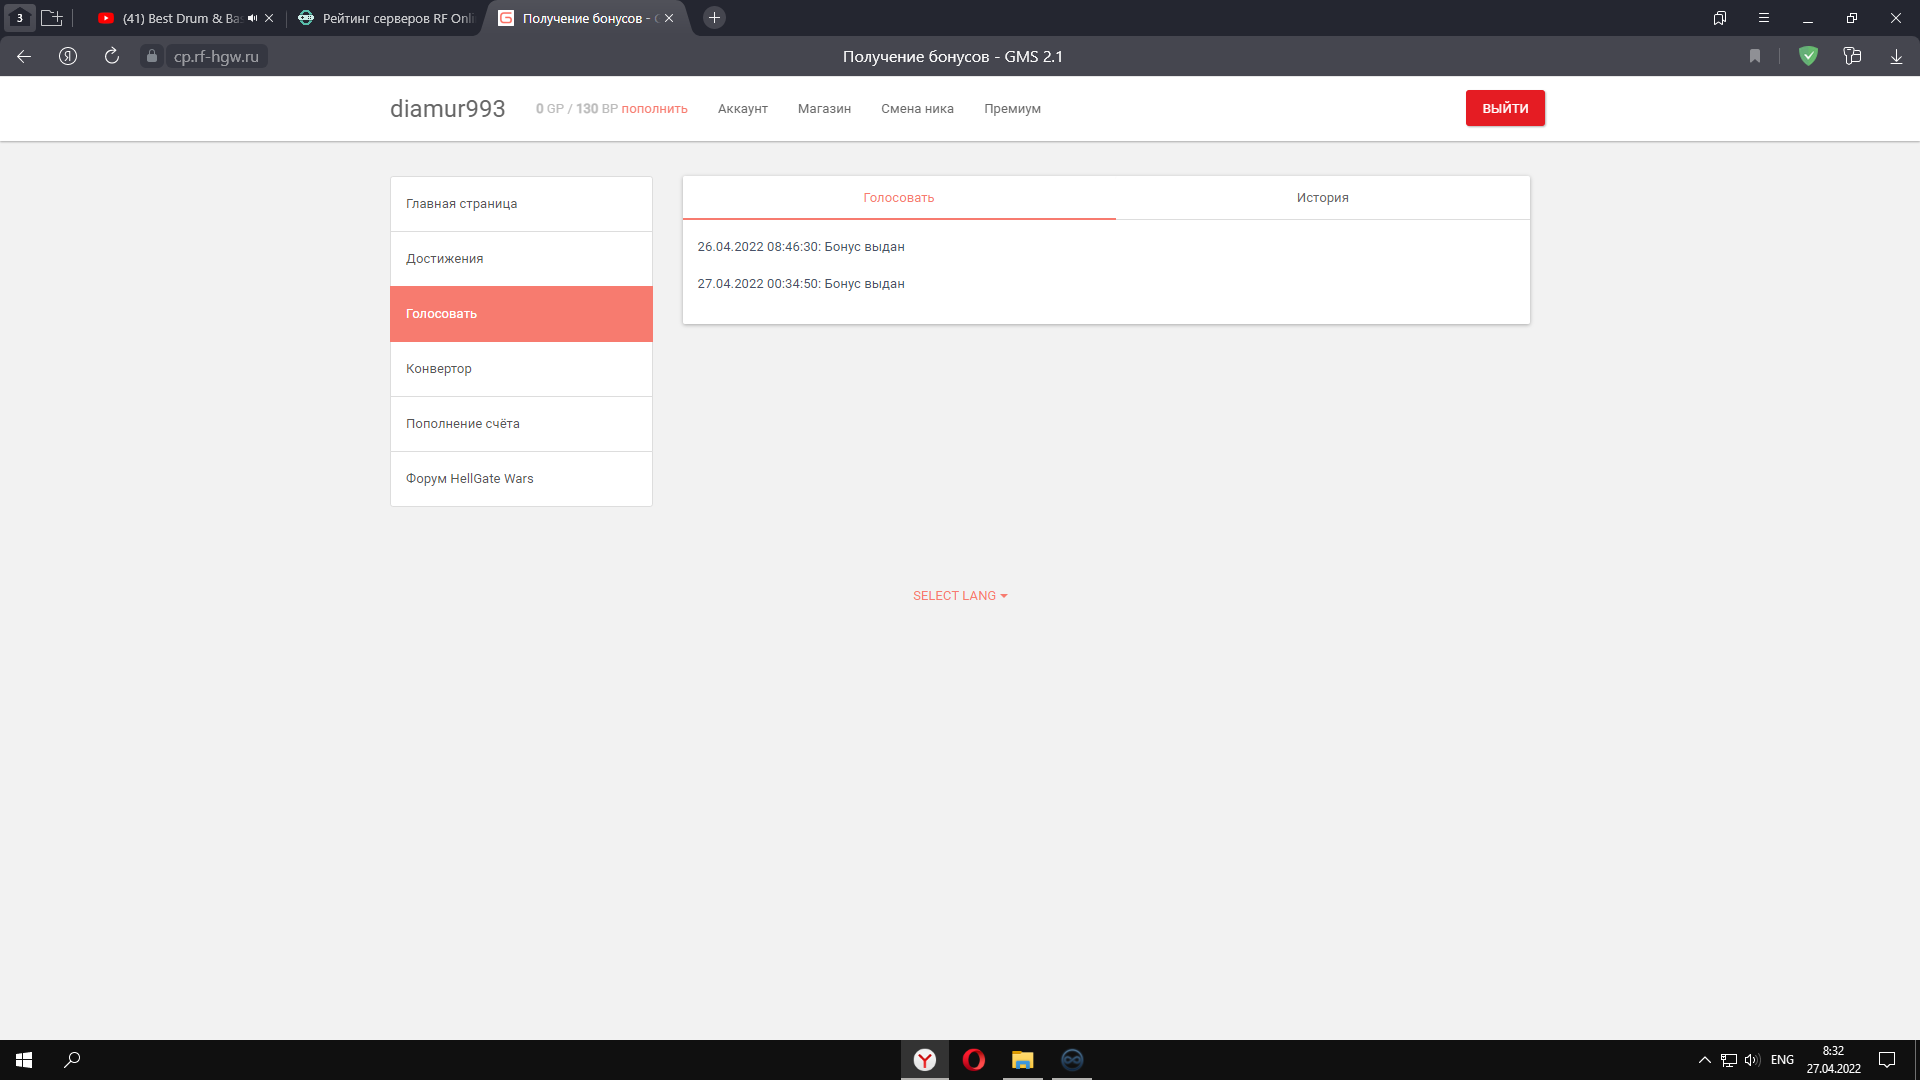The image size is (1920, 1080).
Task: Open the browser hamburger menu
Action: click(1764, 18)
